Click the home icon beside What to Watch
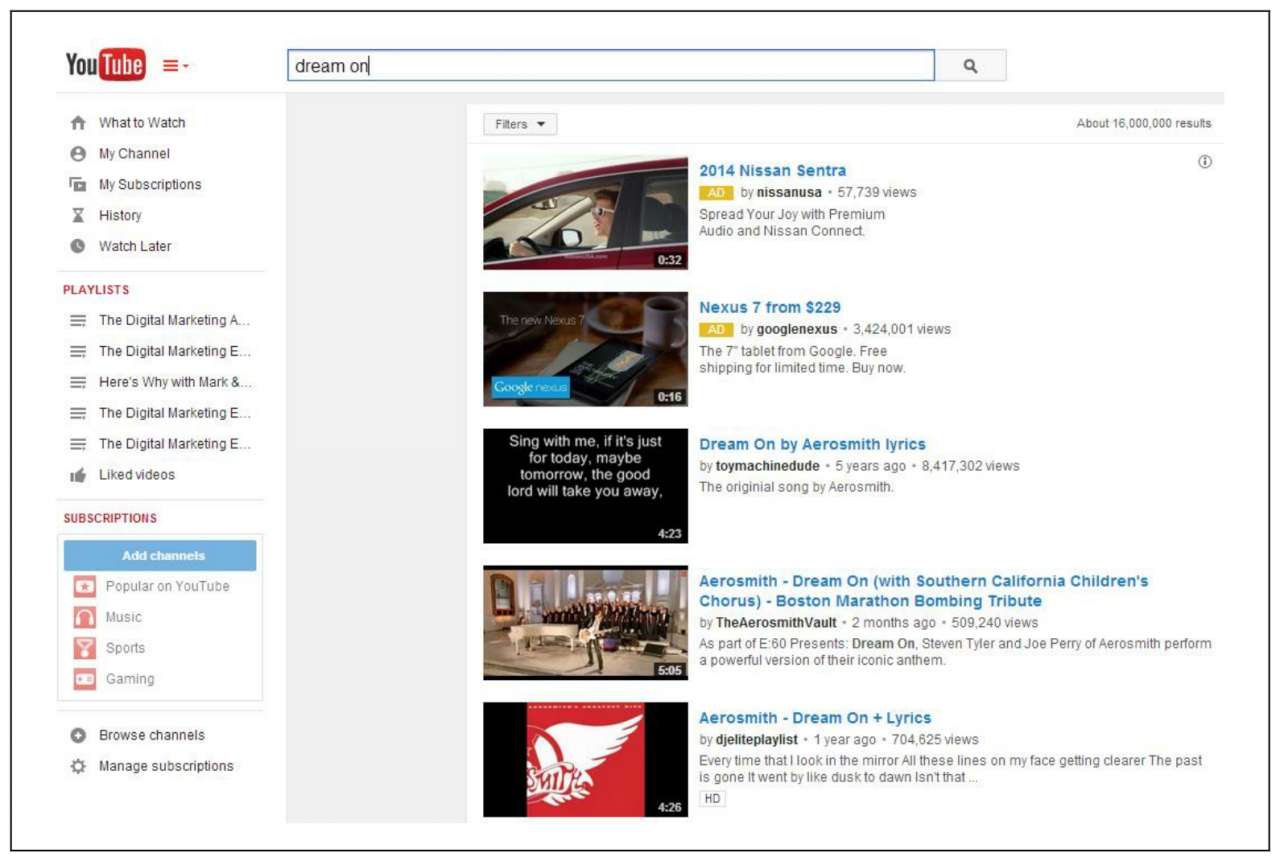 tap(78, 123)
